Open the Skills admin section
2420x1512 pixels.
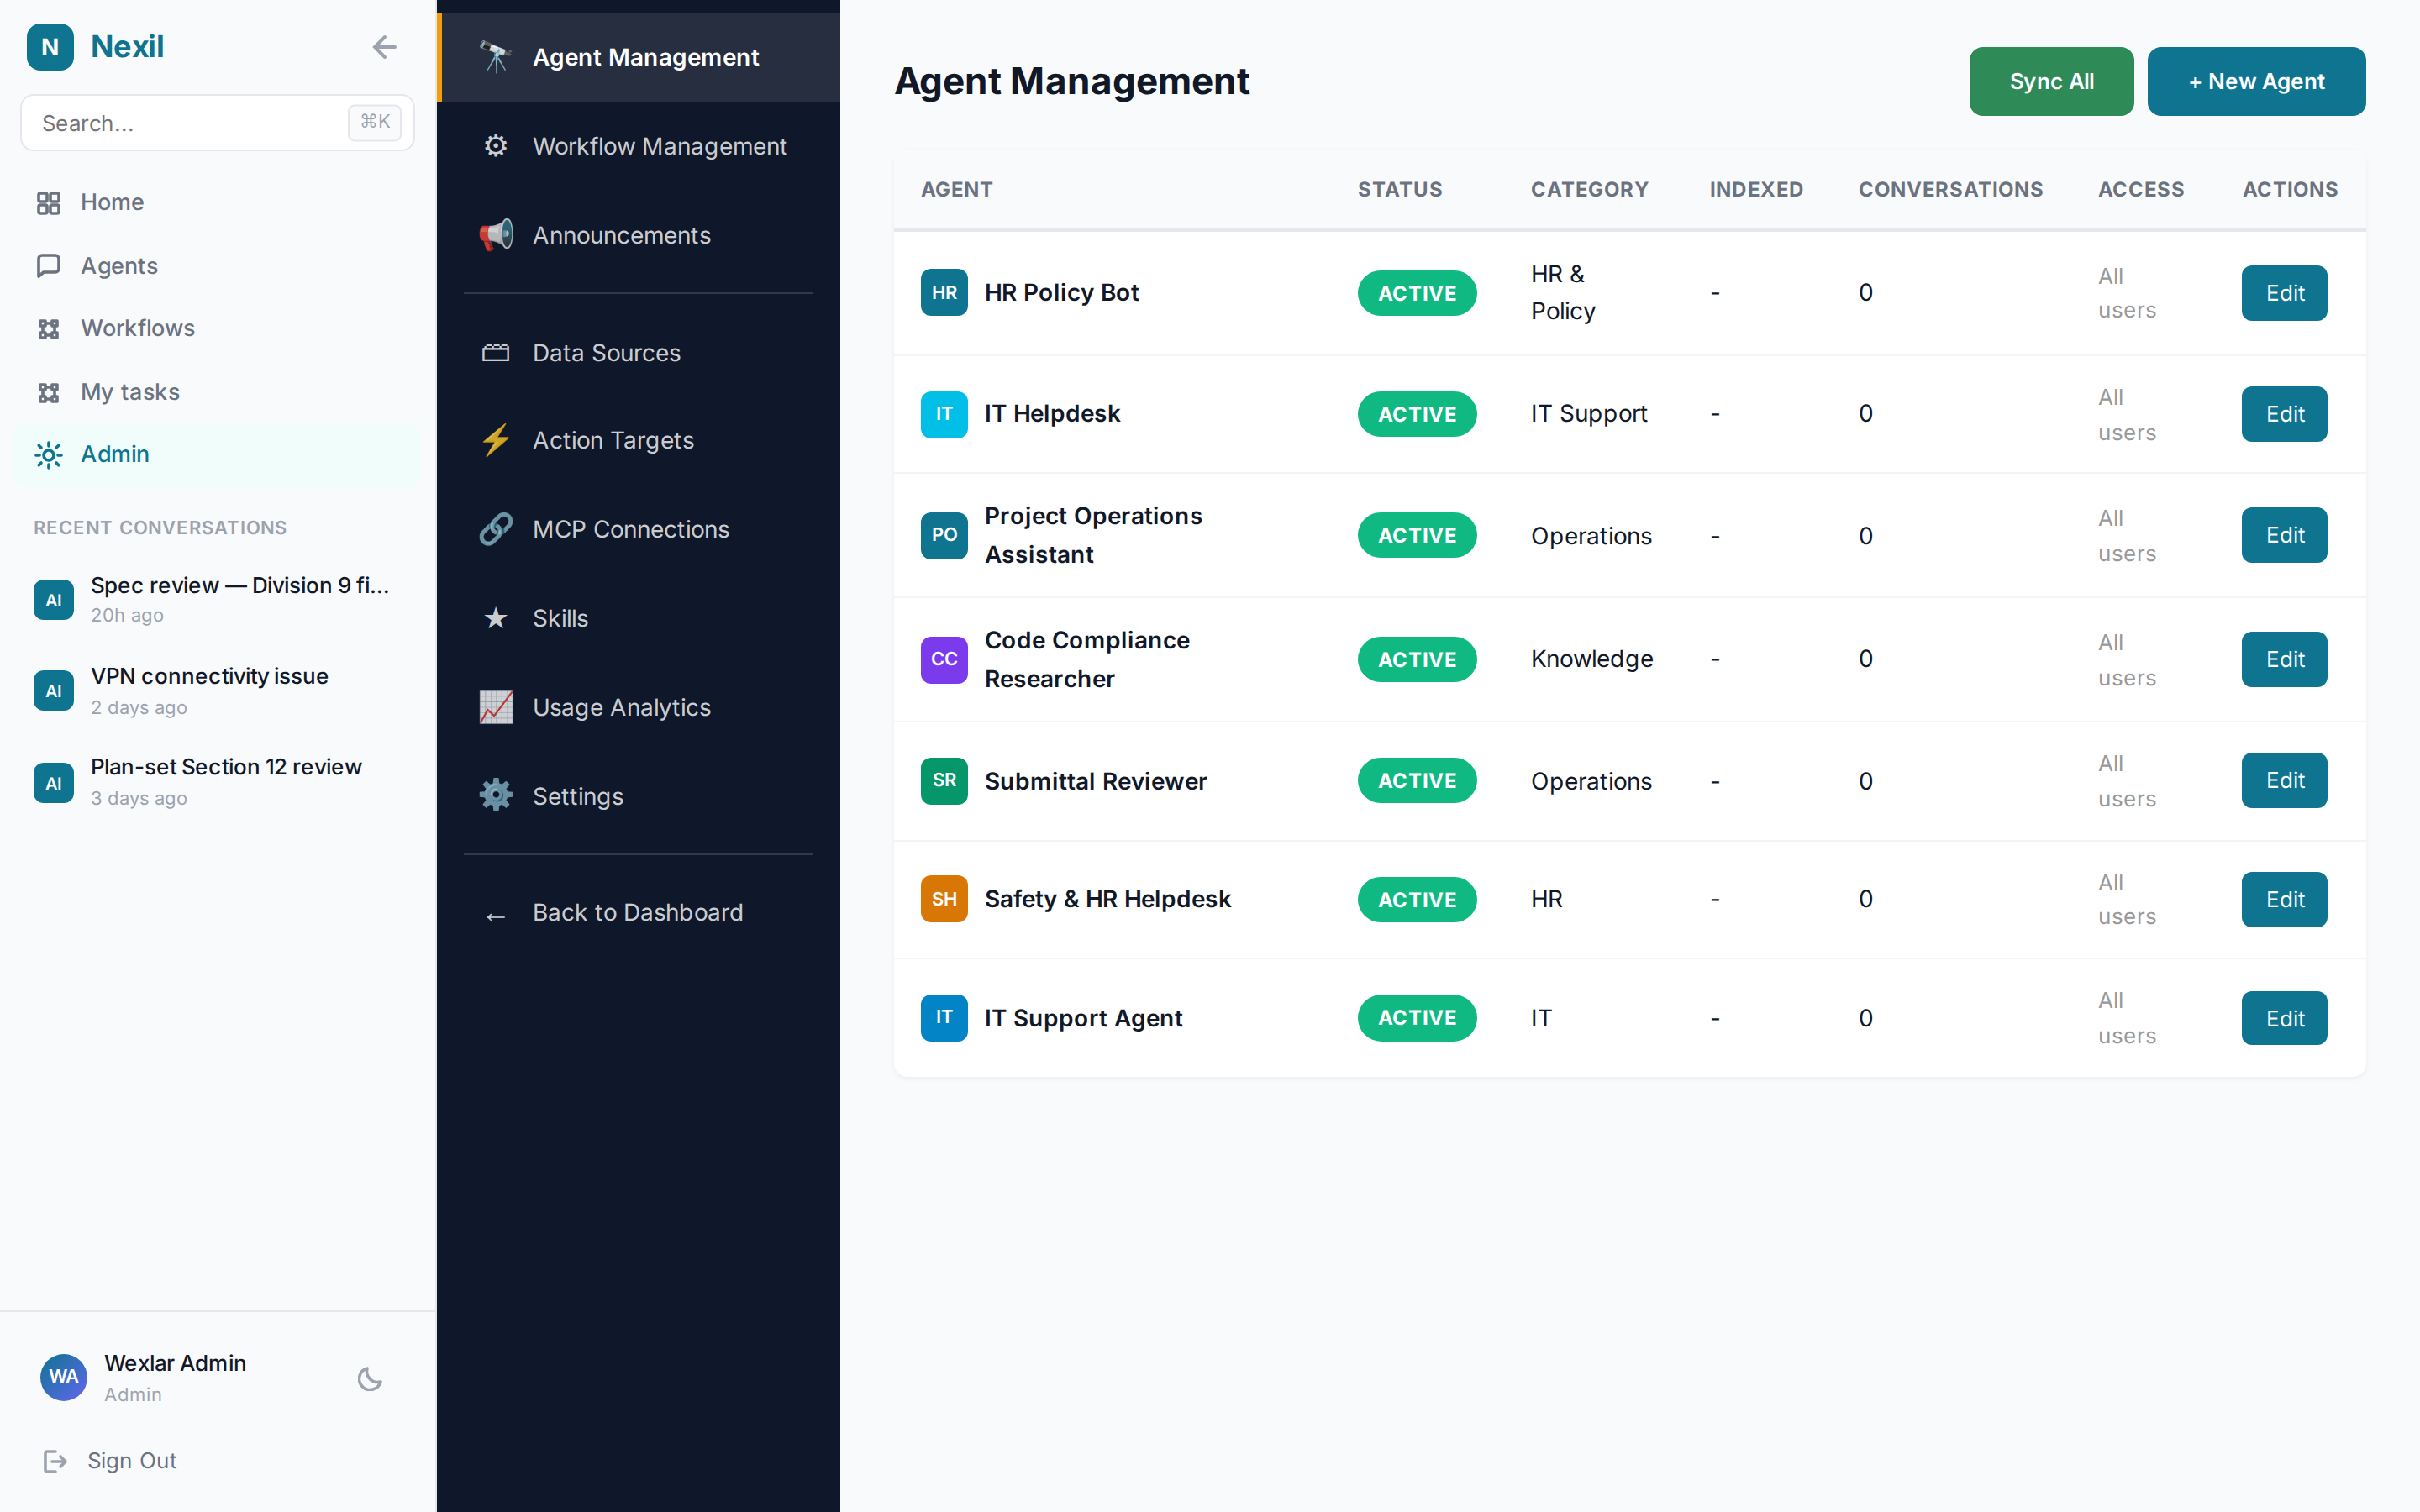pyautogui.click(x=639, y=618)
